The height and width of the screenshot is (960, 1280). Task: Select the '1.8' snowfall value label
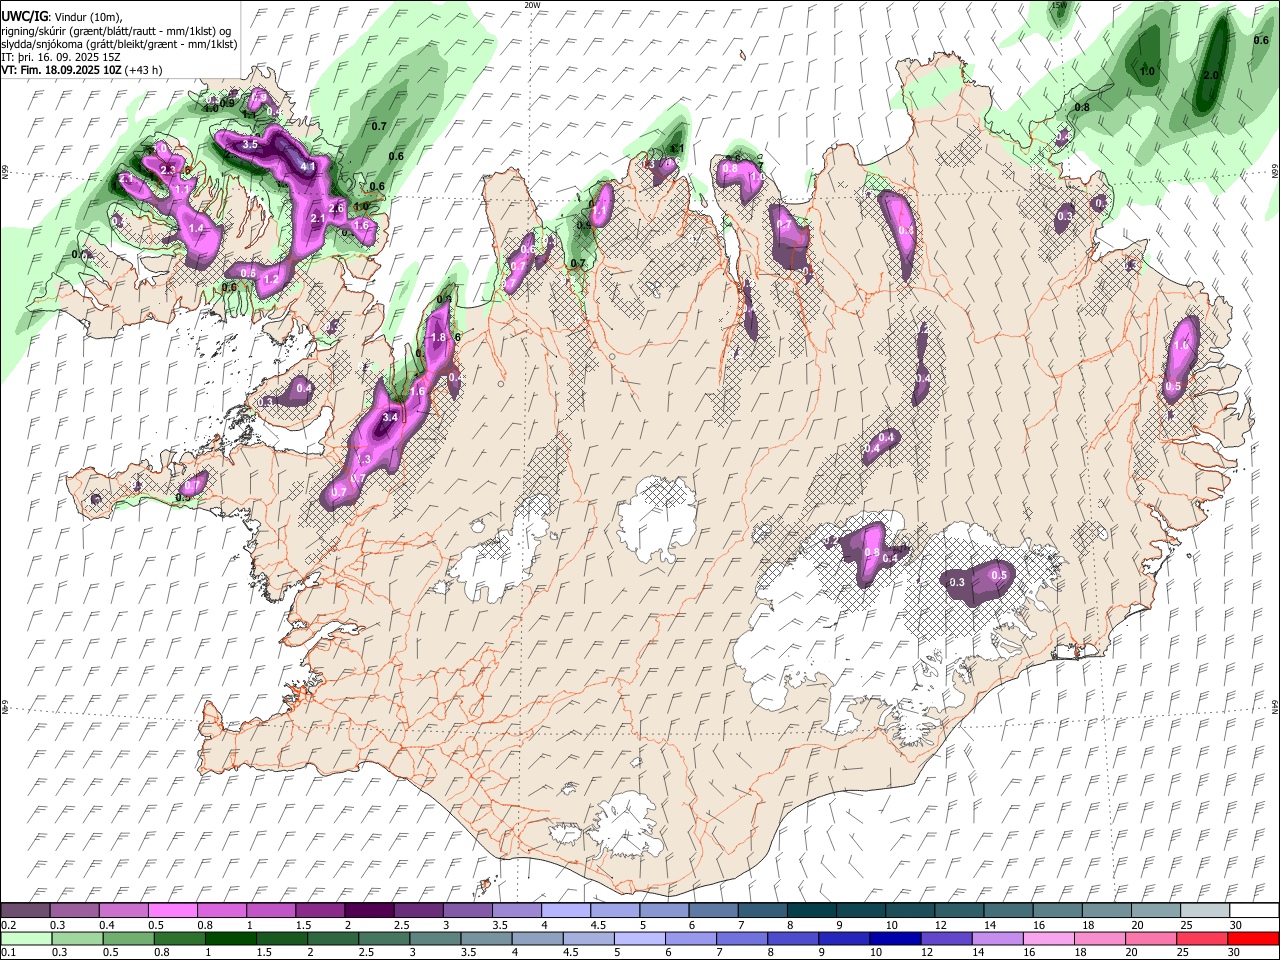point(438,338)
